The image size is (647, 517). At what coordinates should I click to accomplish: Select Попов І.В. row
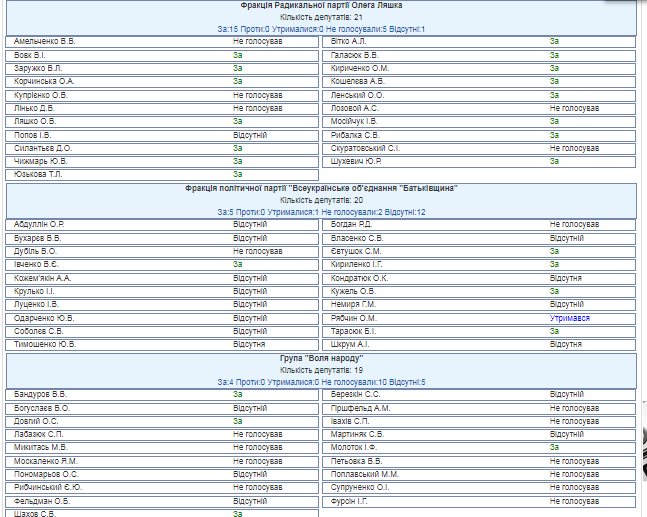coord(162,136)
